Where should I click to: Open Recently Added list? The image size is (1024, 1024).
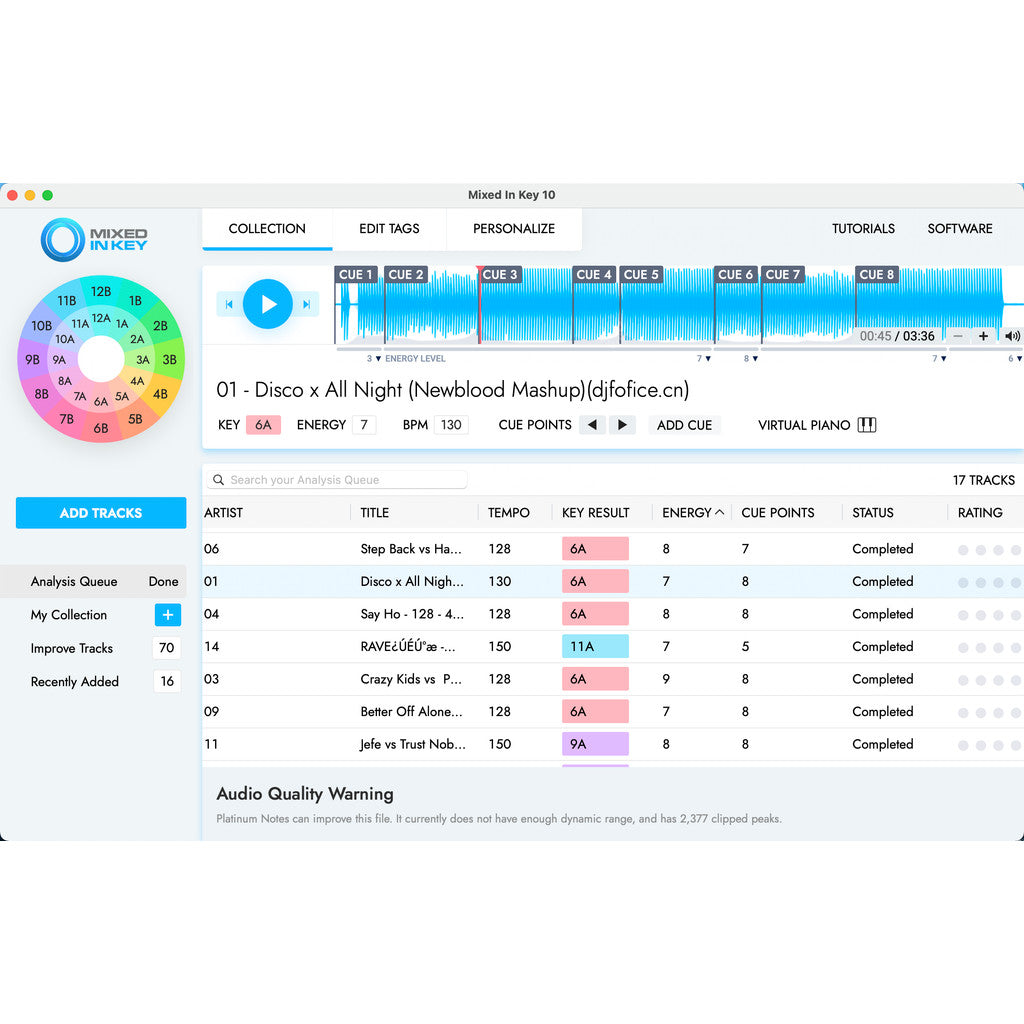(x=74, y=682)
